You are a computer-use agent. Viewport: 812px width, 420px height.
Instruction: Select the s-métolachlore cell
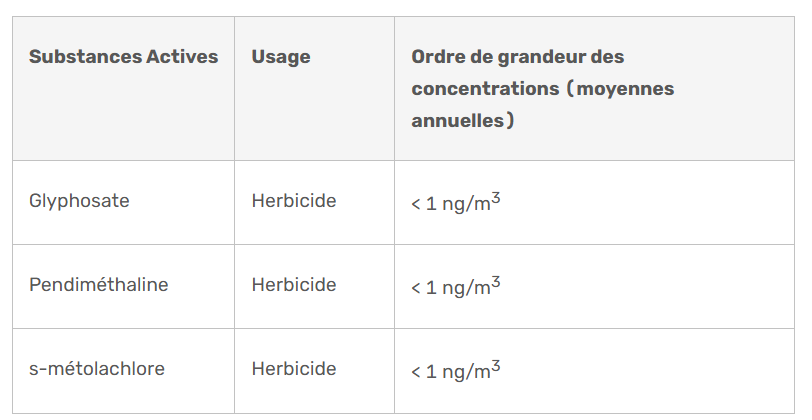(x=96, y=369)
